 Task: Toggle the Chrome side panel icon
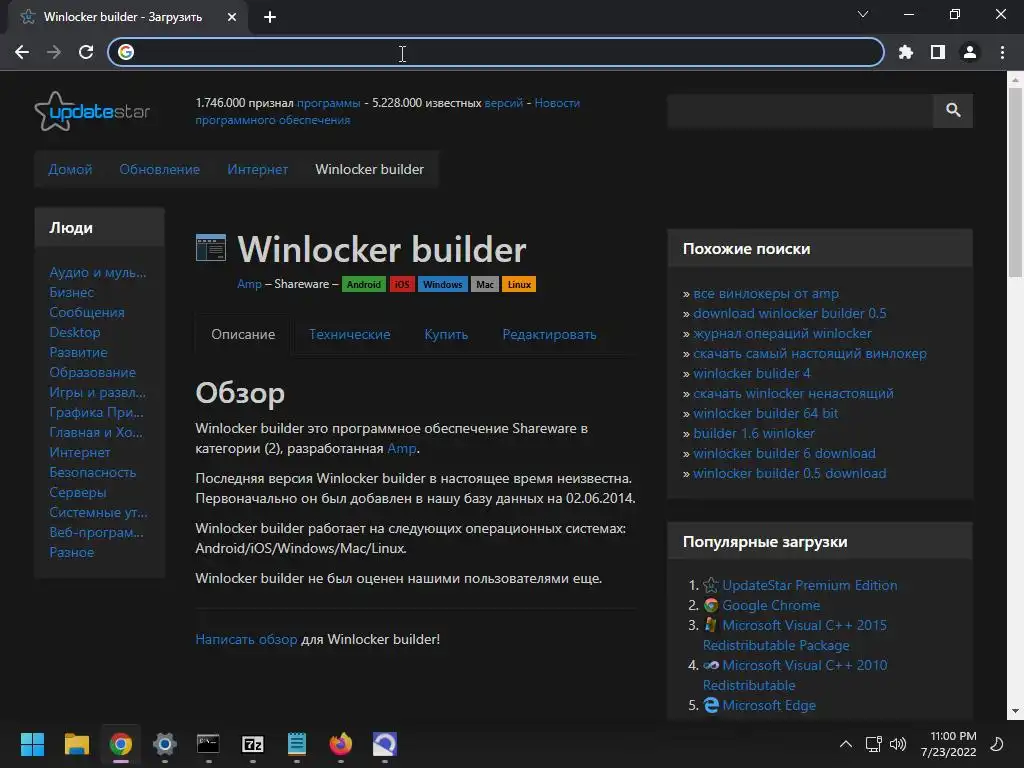[x=938, y=52]
